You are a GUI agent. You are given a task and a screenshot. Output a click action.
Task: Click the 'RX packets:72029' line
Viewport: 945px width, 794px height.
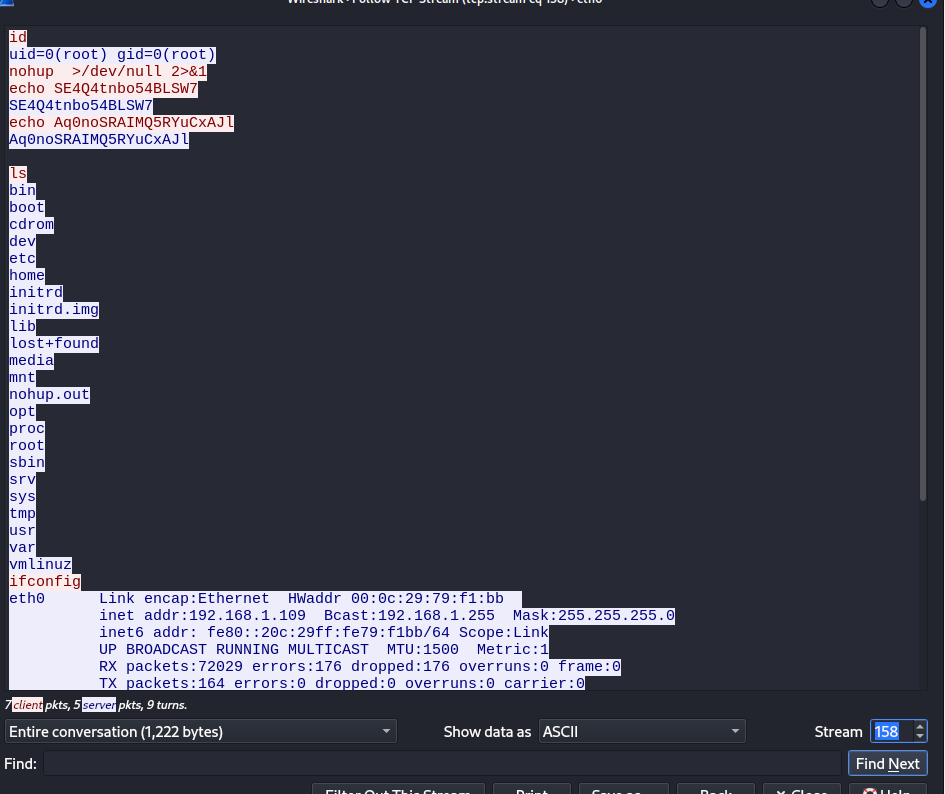(360, 666)
